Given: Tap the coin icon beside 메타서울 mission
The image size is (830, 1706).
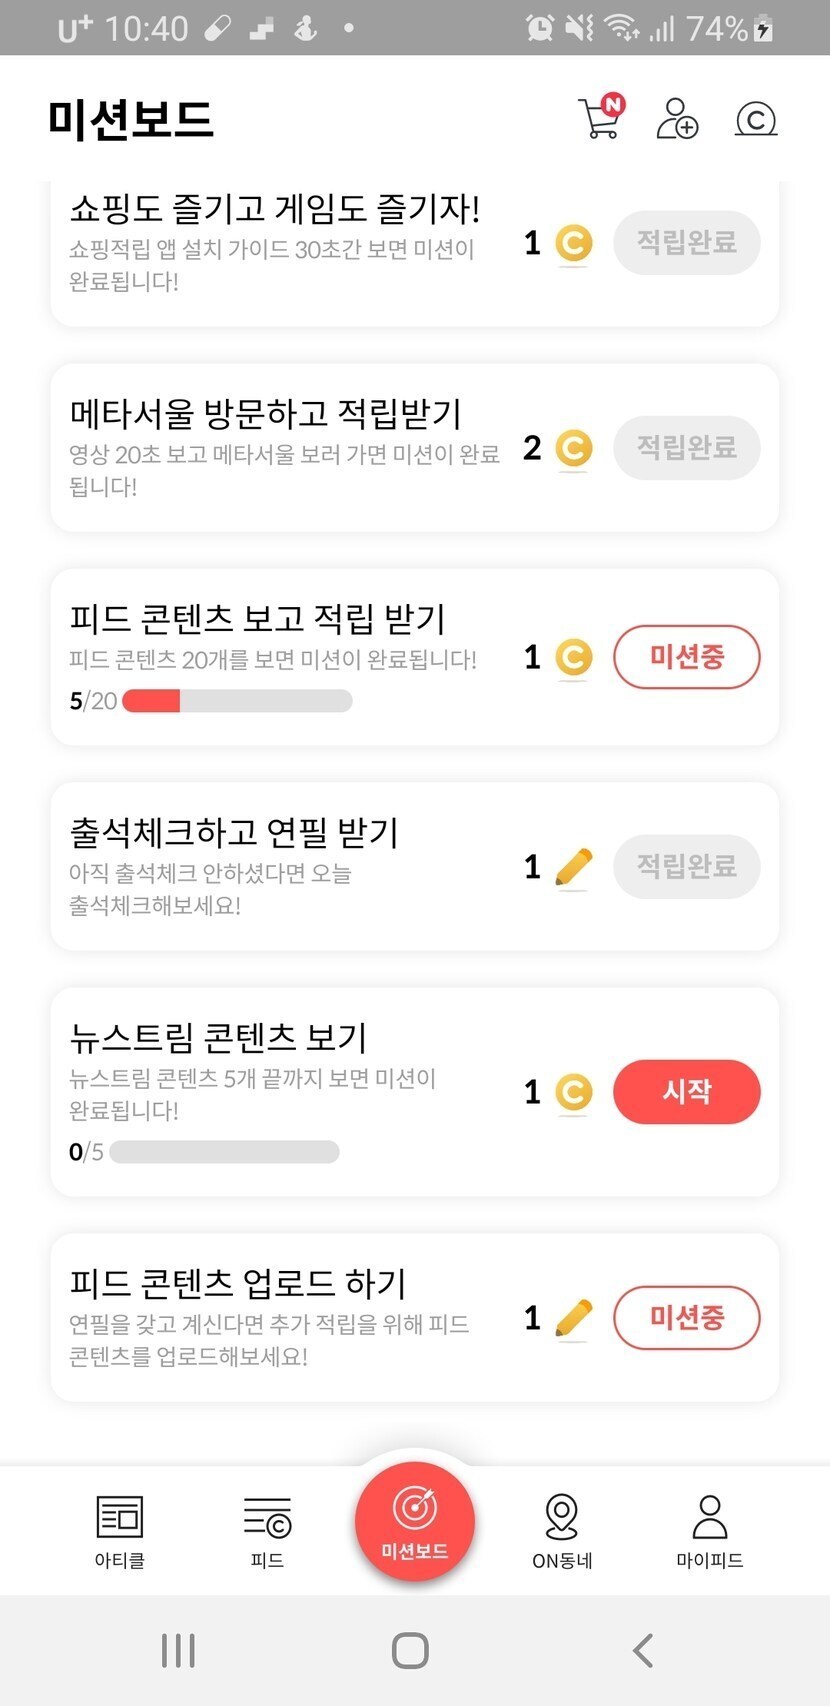Looking at the screenshot, I should pos(573,448).
